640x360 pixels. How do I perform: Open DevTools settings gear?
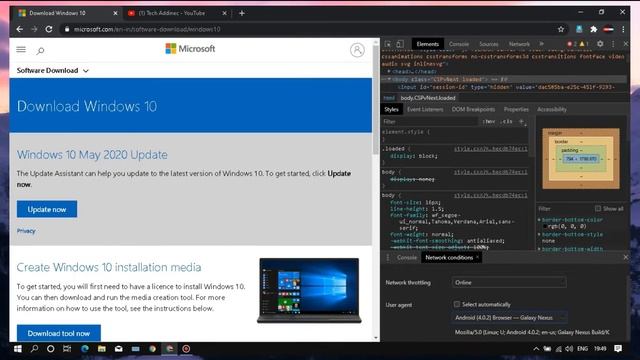tap(600, 44)
